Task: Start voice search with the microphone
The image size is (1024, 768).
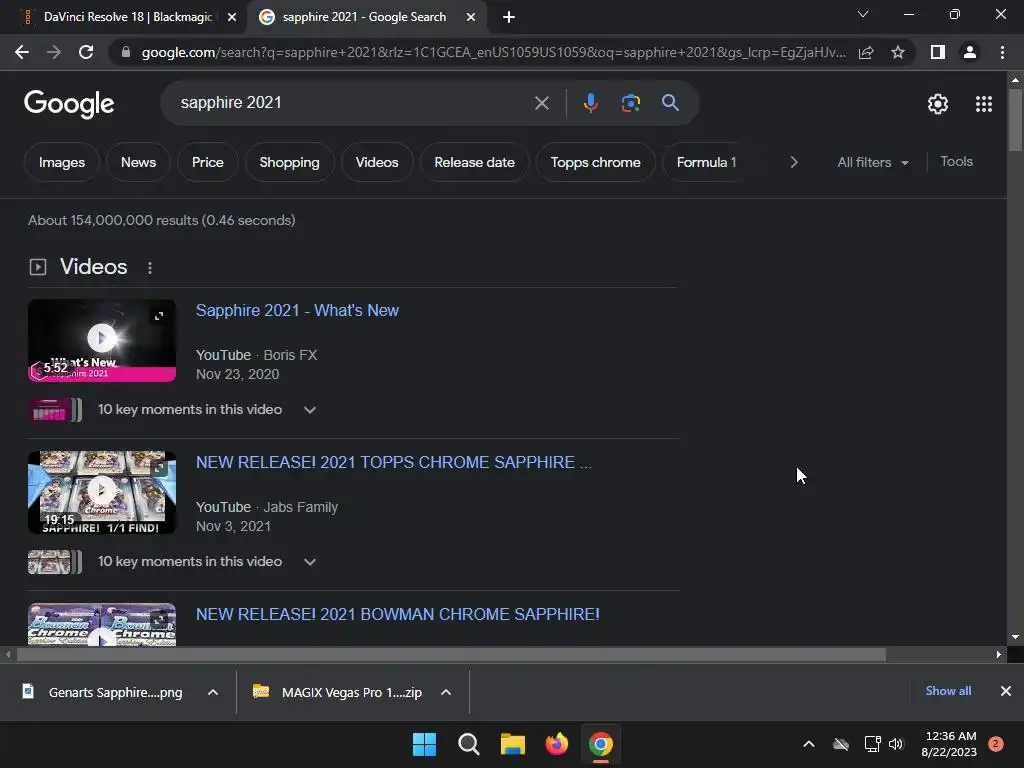Action: (590, 103)
